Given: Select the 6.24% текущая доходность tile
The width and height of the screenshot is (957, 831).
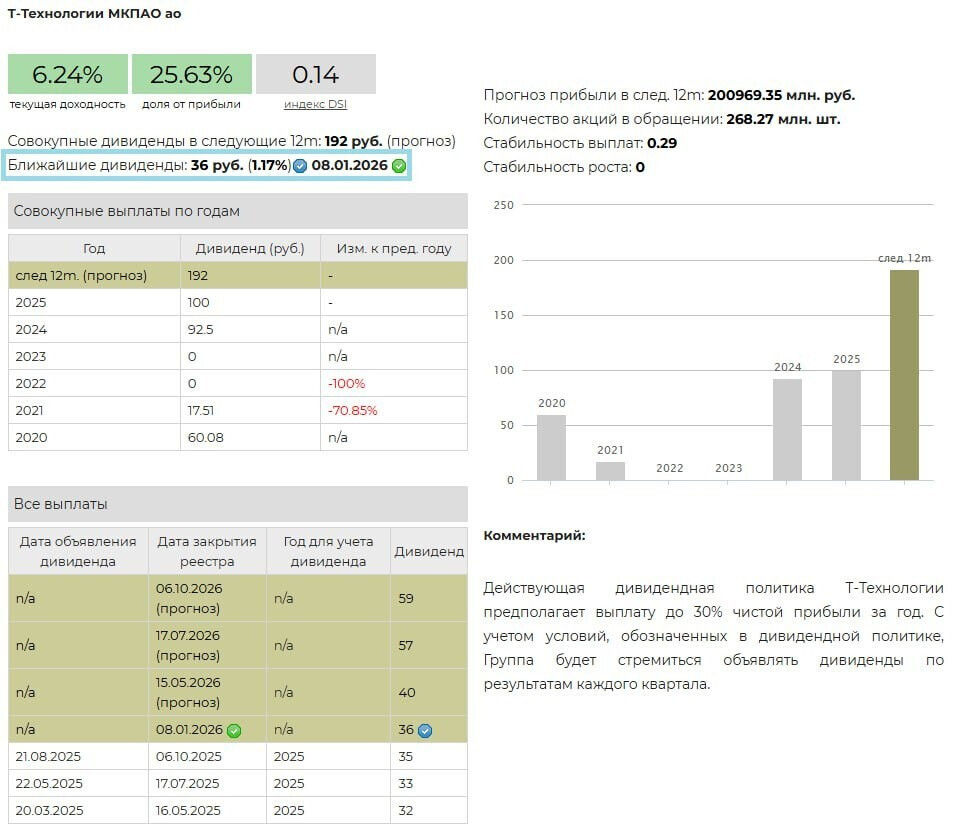Looking at the screenshot, I should pos(68,75).
